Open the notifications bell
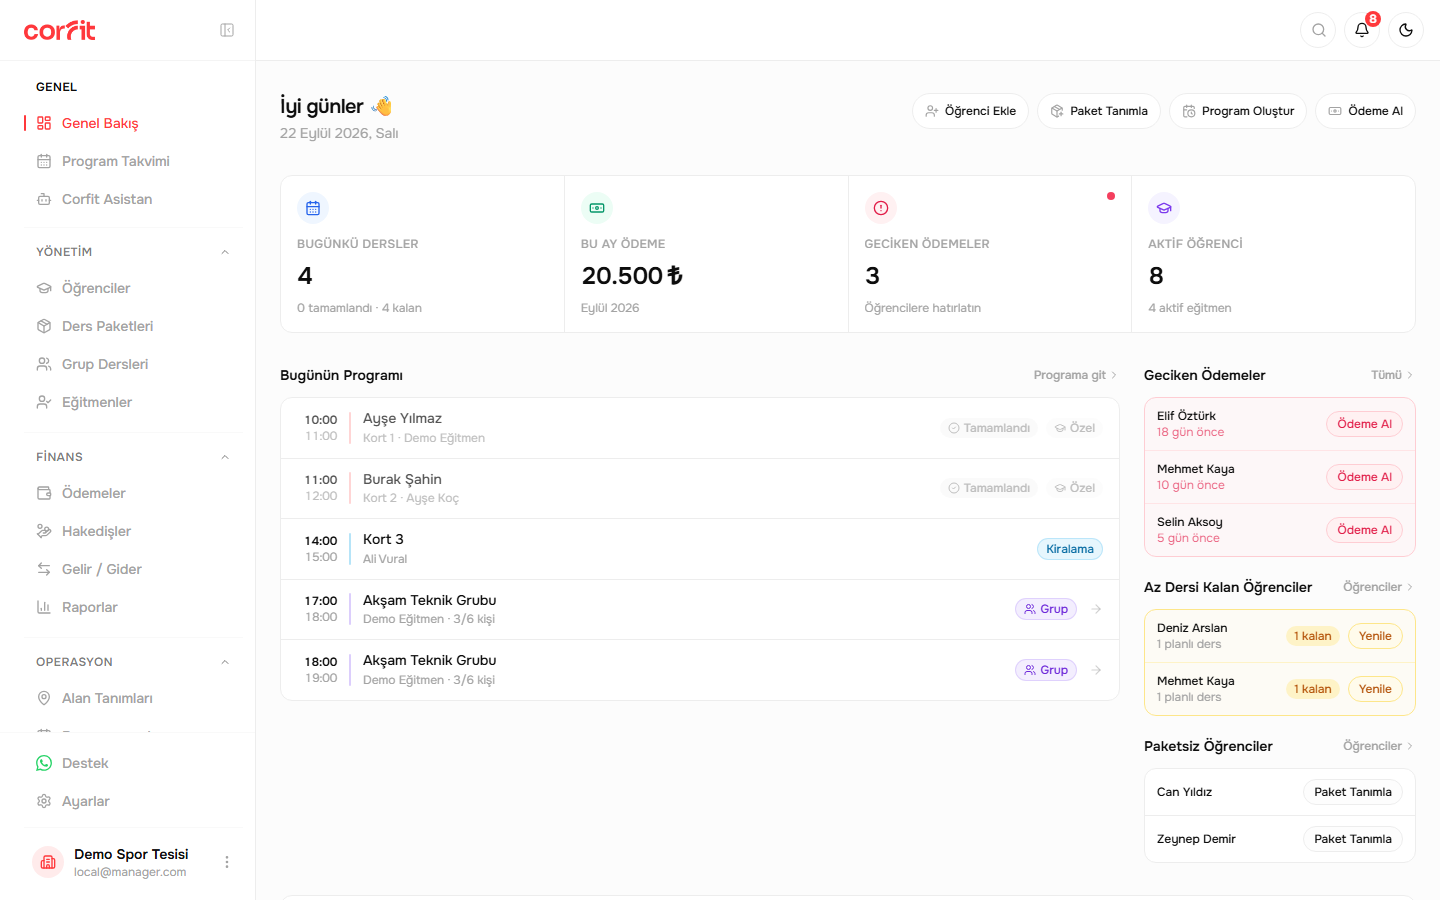Viewport: 1440px width, 900px height. click(1362, 30)
